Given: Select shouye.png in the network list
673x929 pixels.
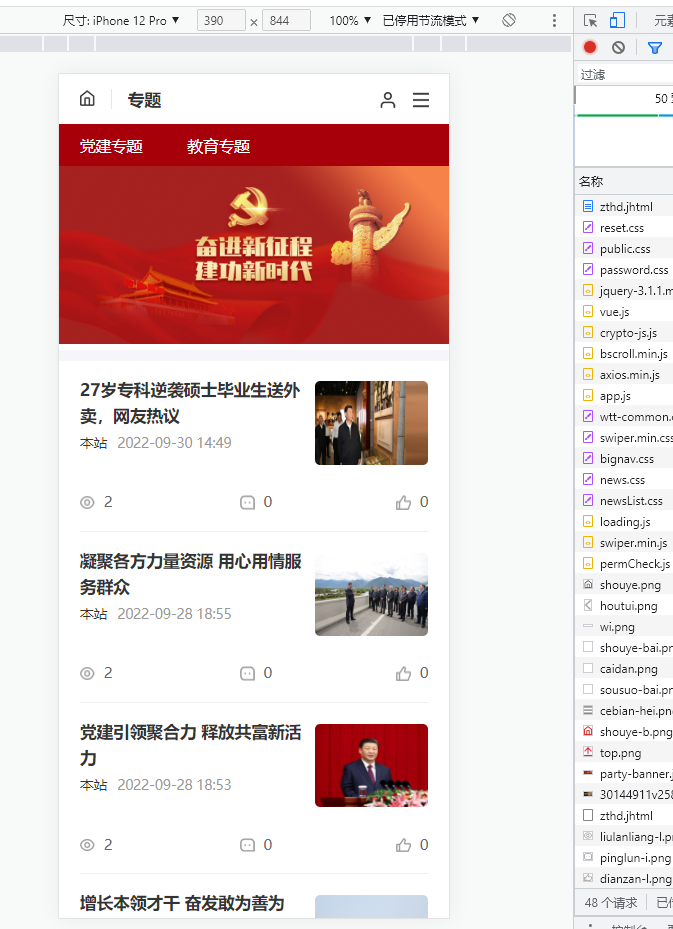Looking at the screenshot, I should 624,585.
